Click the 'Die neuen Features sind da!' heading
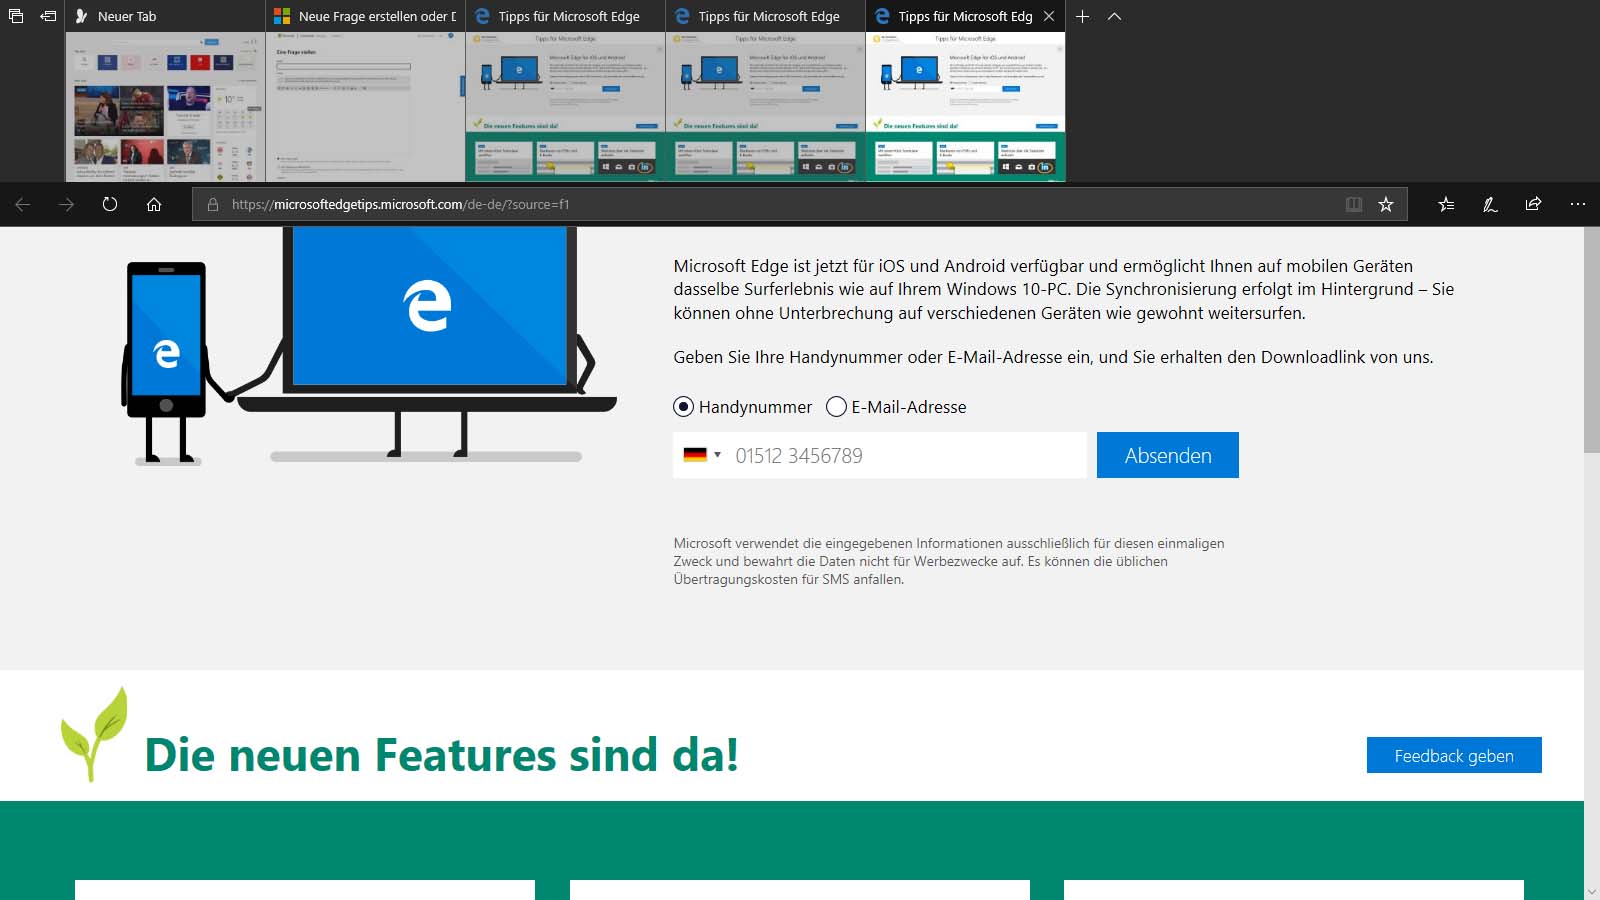The width and height of the screenshot is (1600, 900). click(442, 755)
